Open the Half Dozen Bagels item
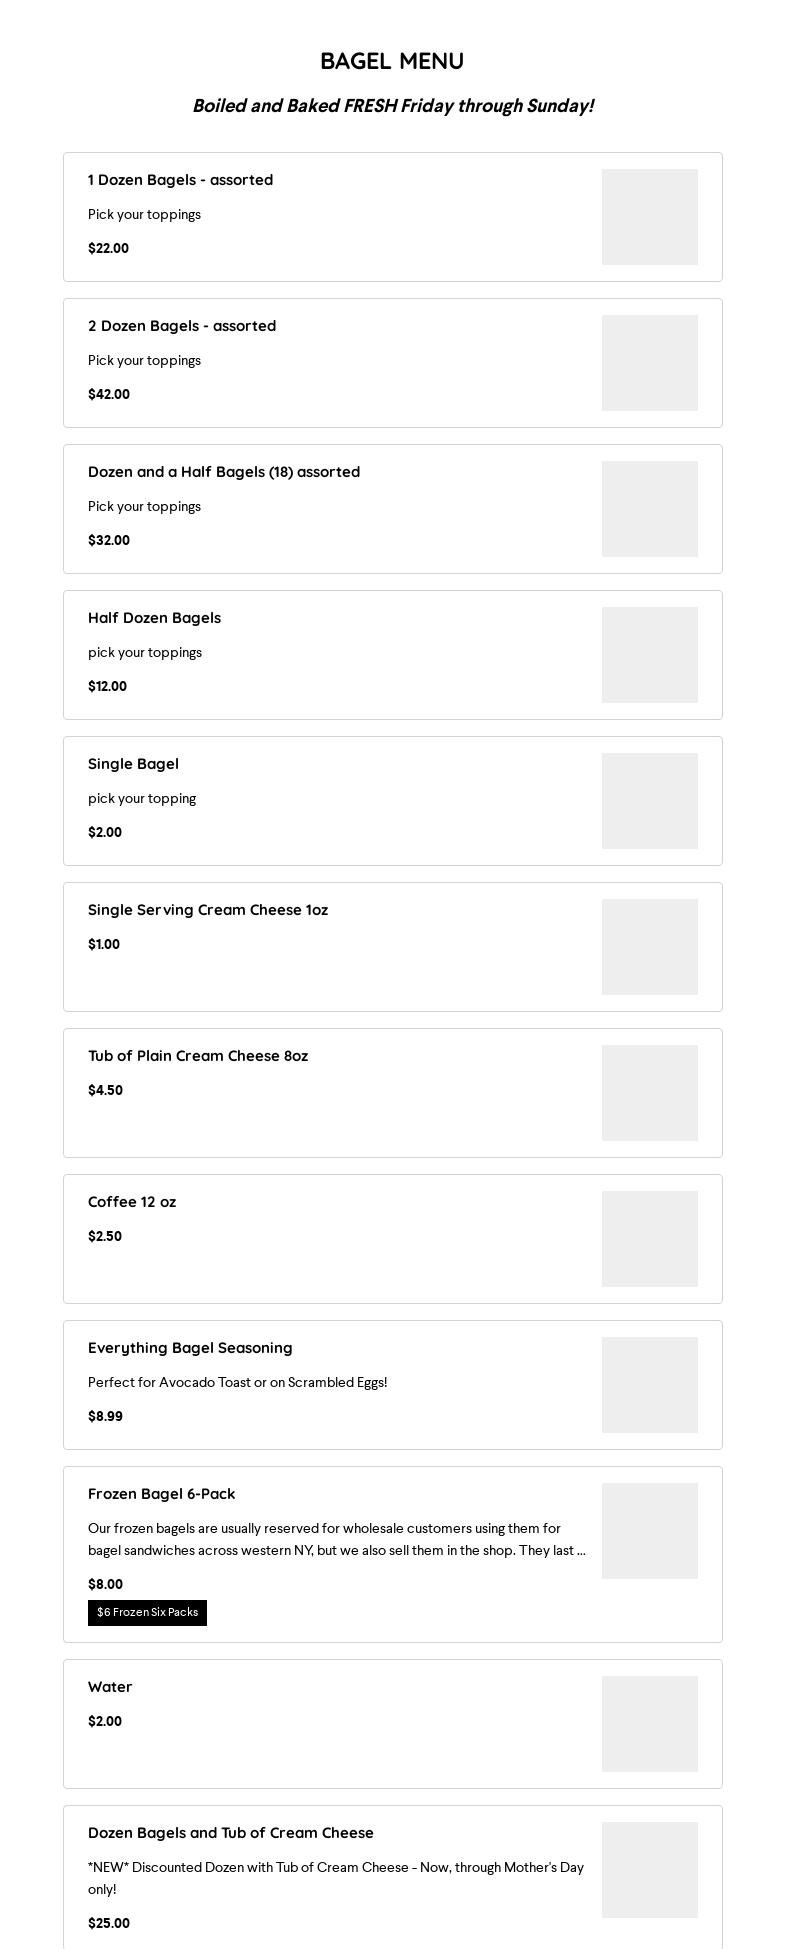785x1949 pixels. (392, 655)
